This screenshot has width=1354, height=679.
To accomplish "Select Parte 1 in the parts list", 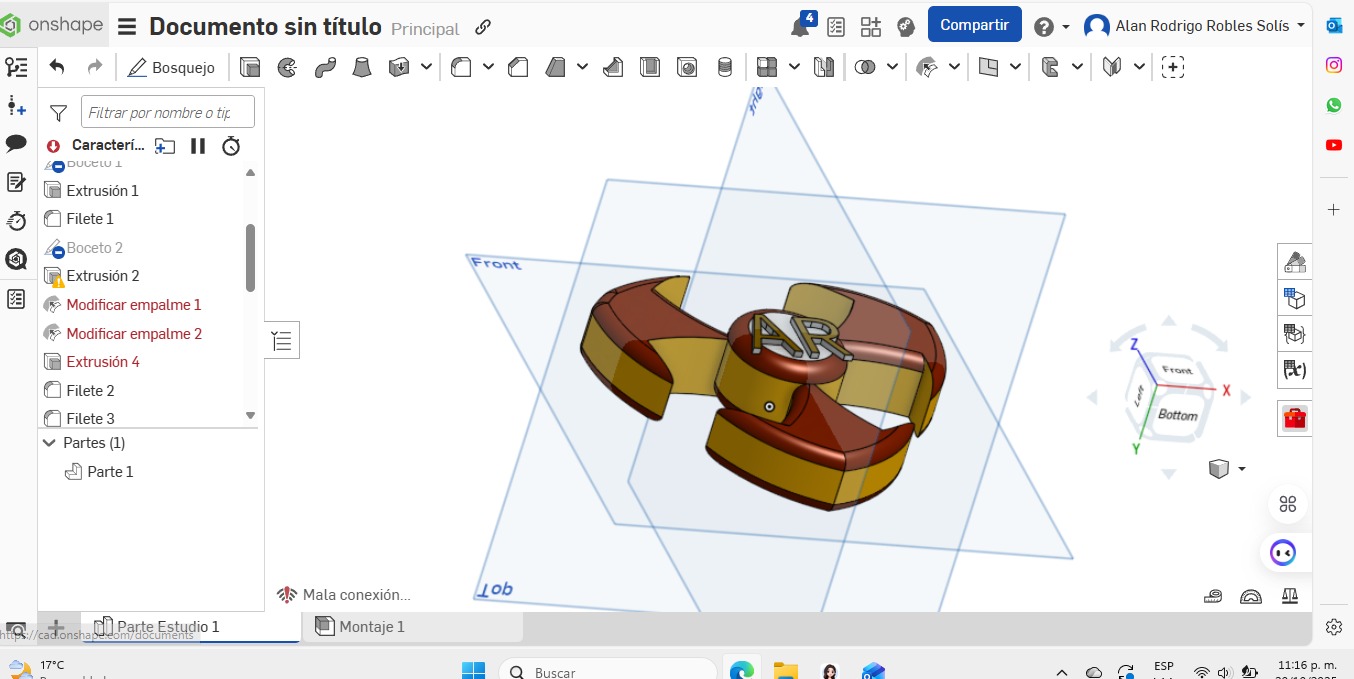I will tap(110, 471).
